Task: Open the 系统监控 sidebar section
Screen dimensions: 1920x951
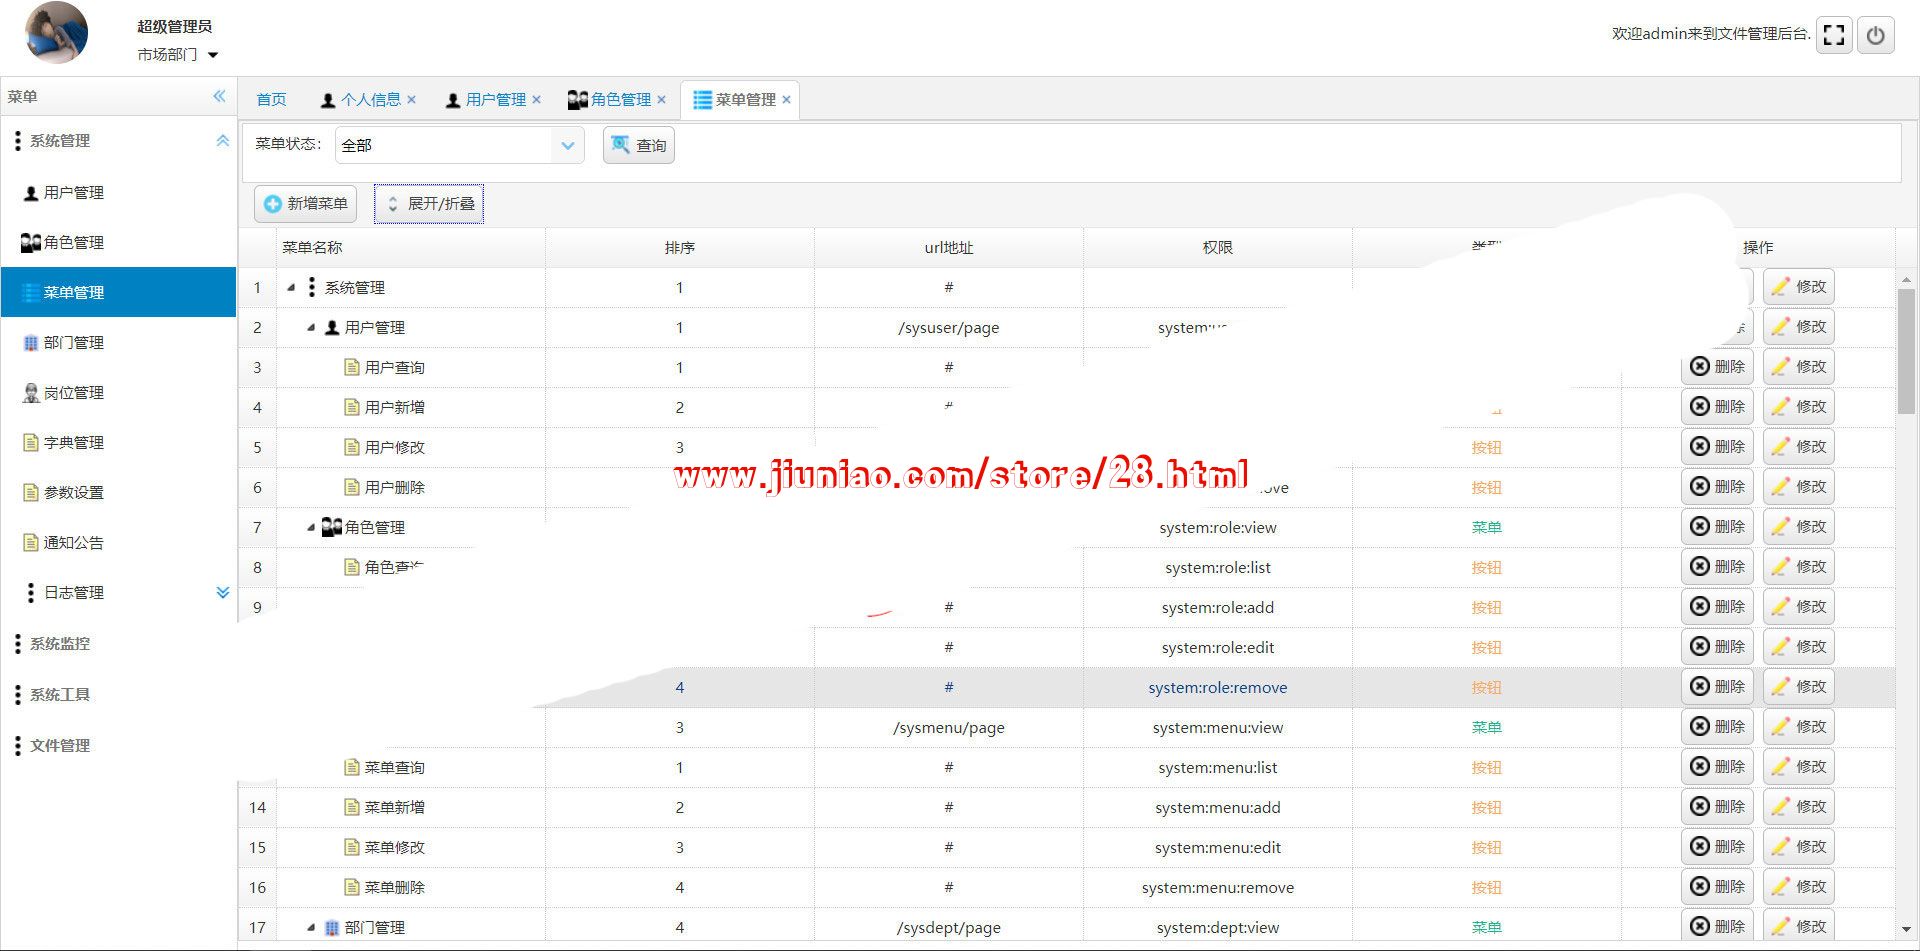Action: point(118,644)
